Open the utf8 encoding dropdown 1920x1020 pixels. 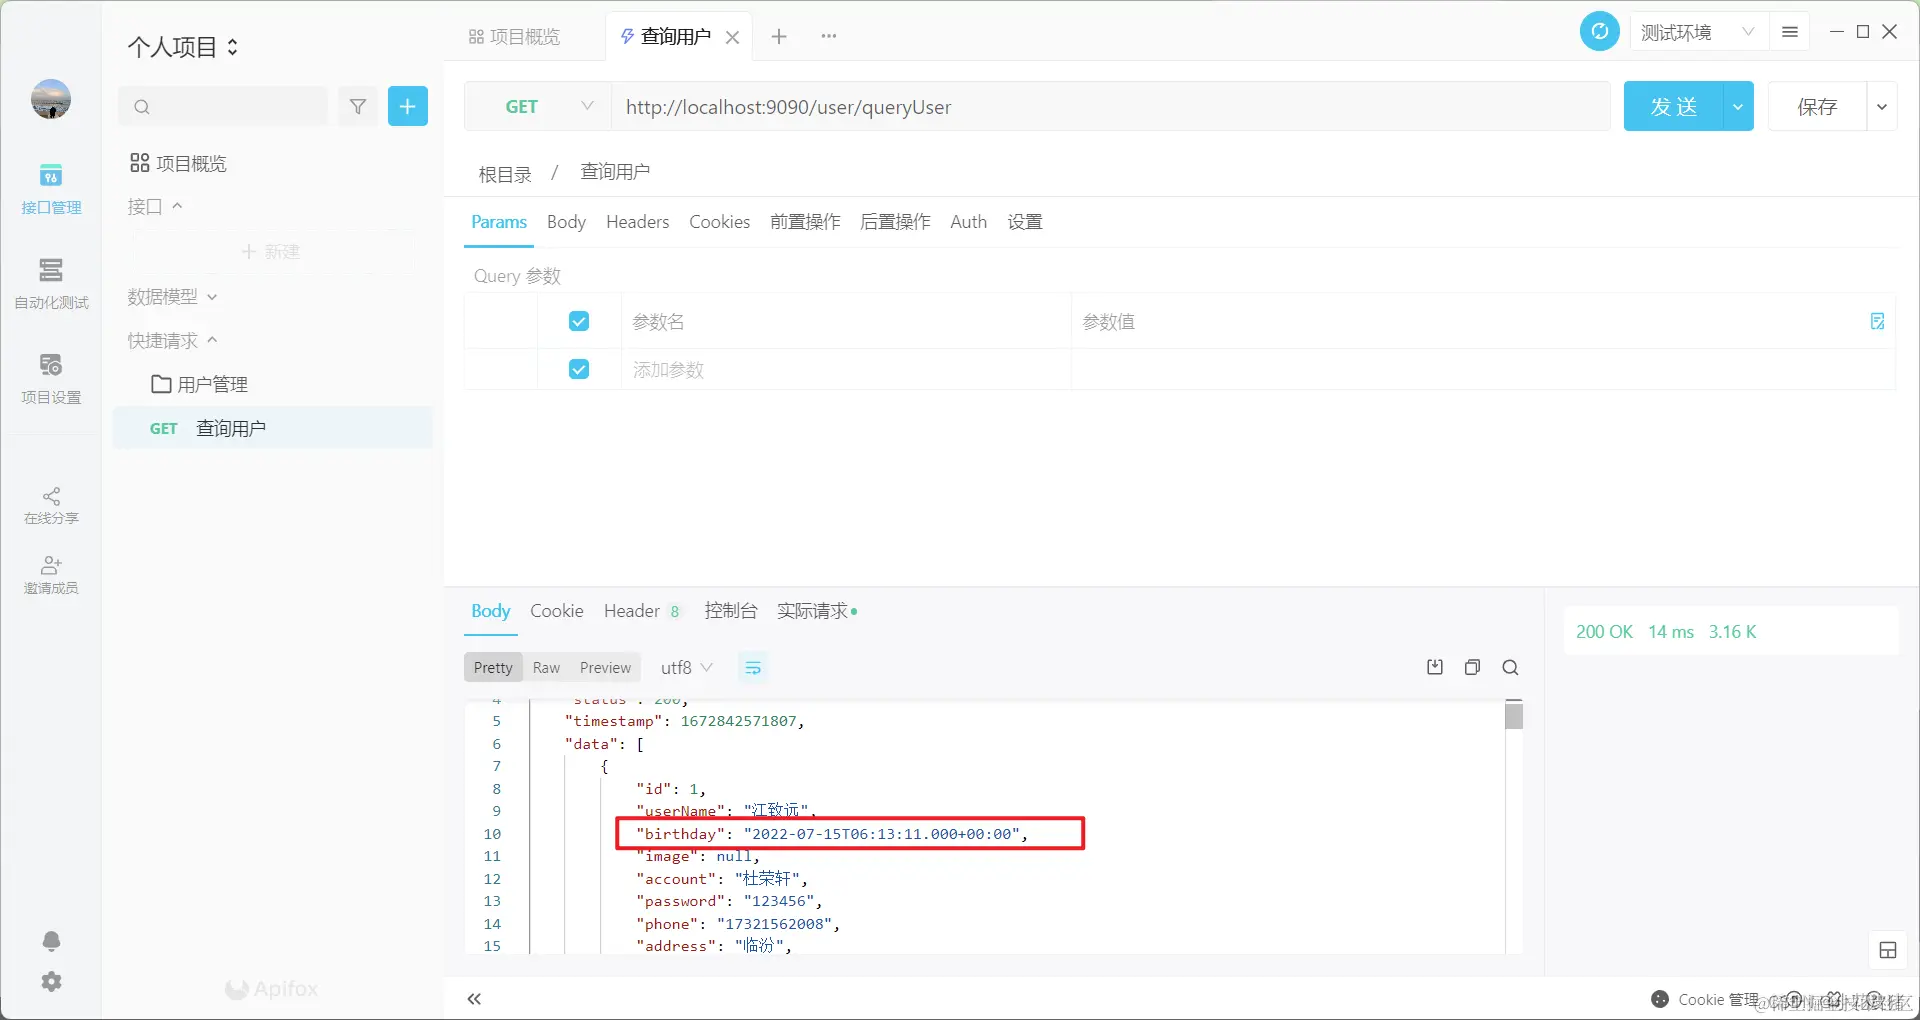(x=686, y=667)
